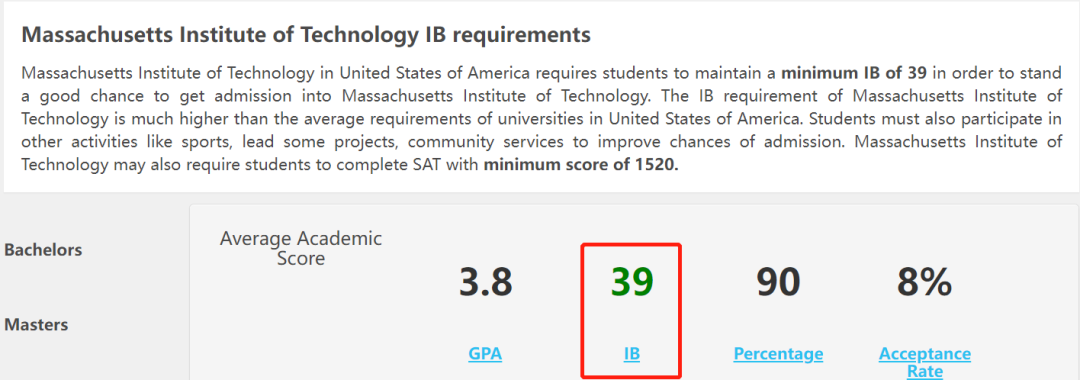Click the MIT IB requirements heading
Viewport: 1080px width, 380px height.
tap(306, 35)
